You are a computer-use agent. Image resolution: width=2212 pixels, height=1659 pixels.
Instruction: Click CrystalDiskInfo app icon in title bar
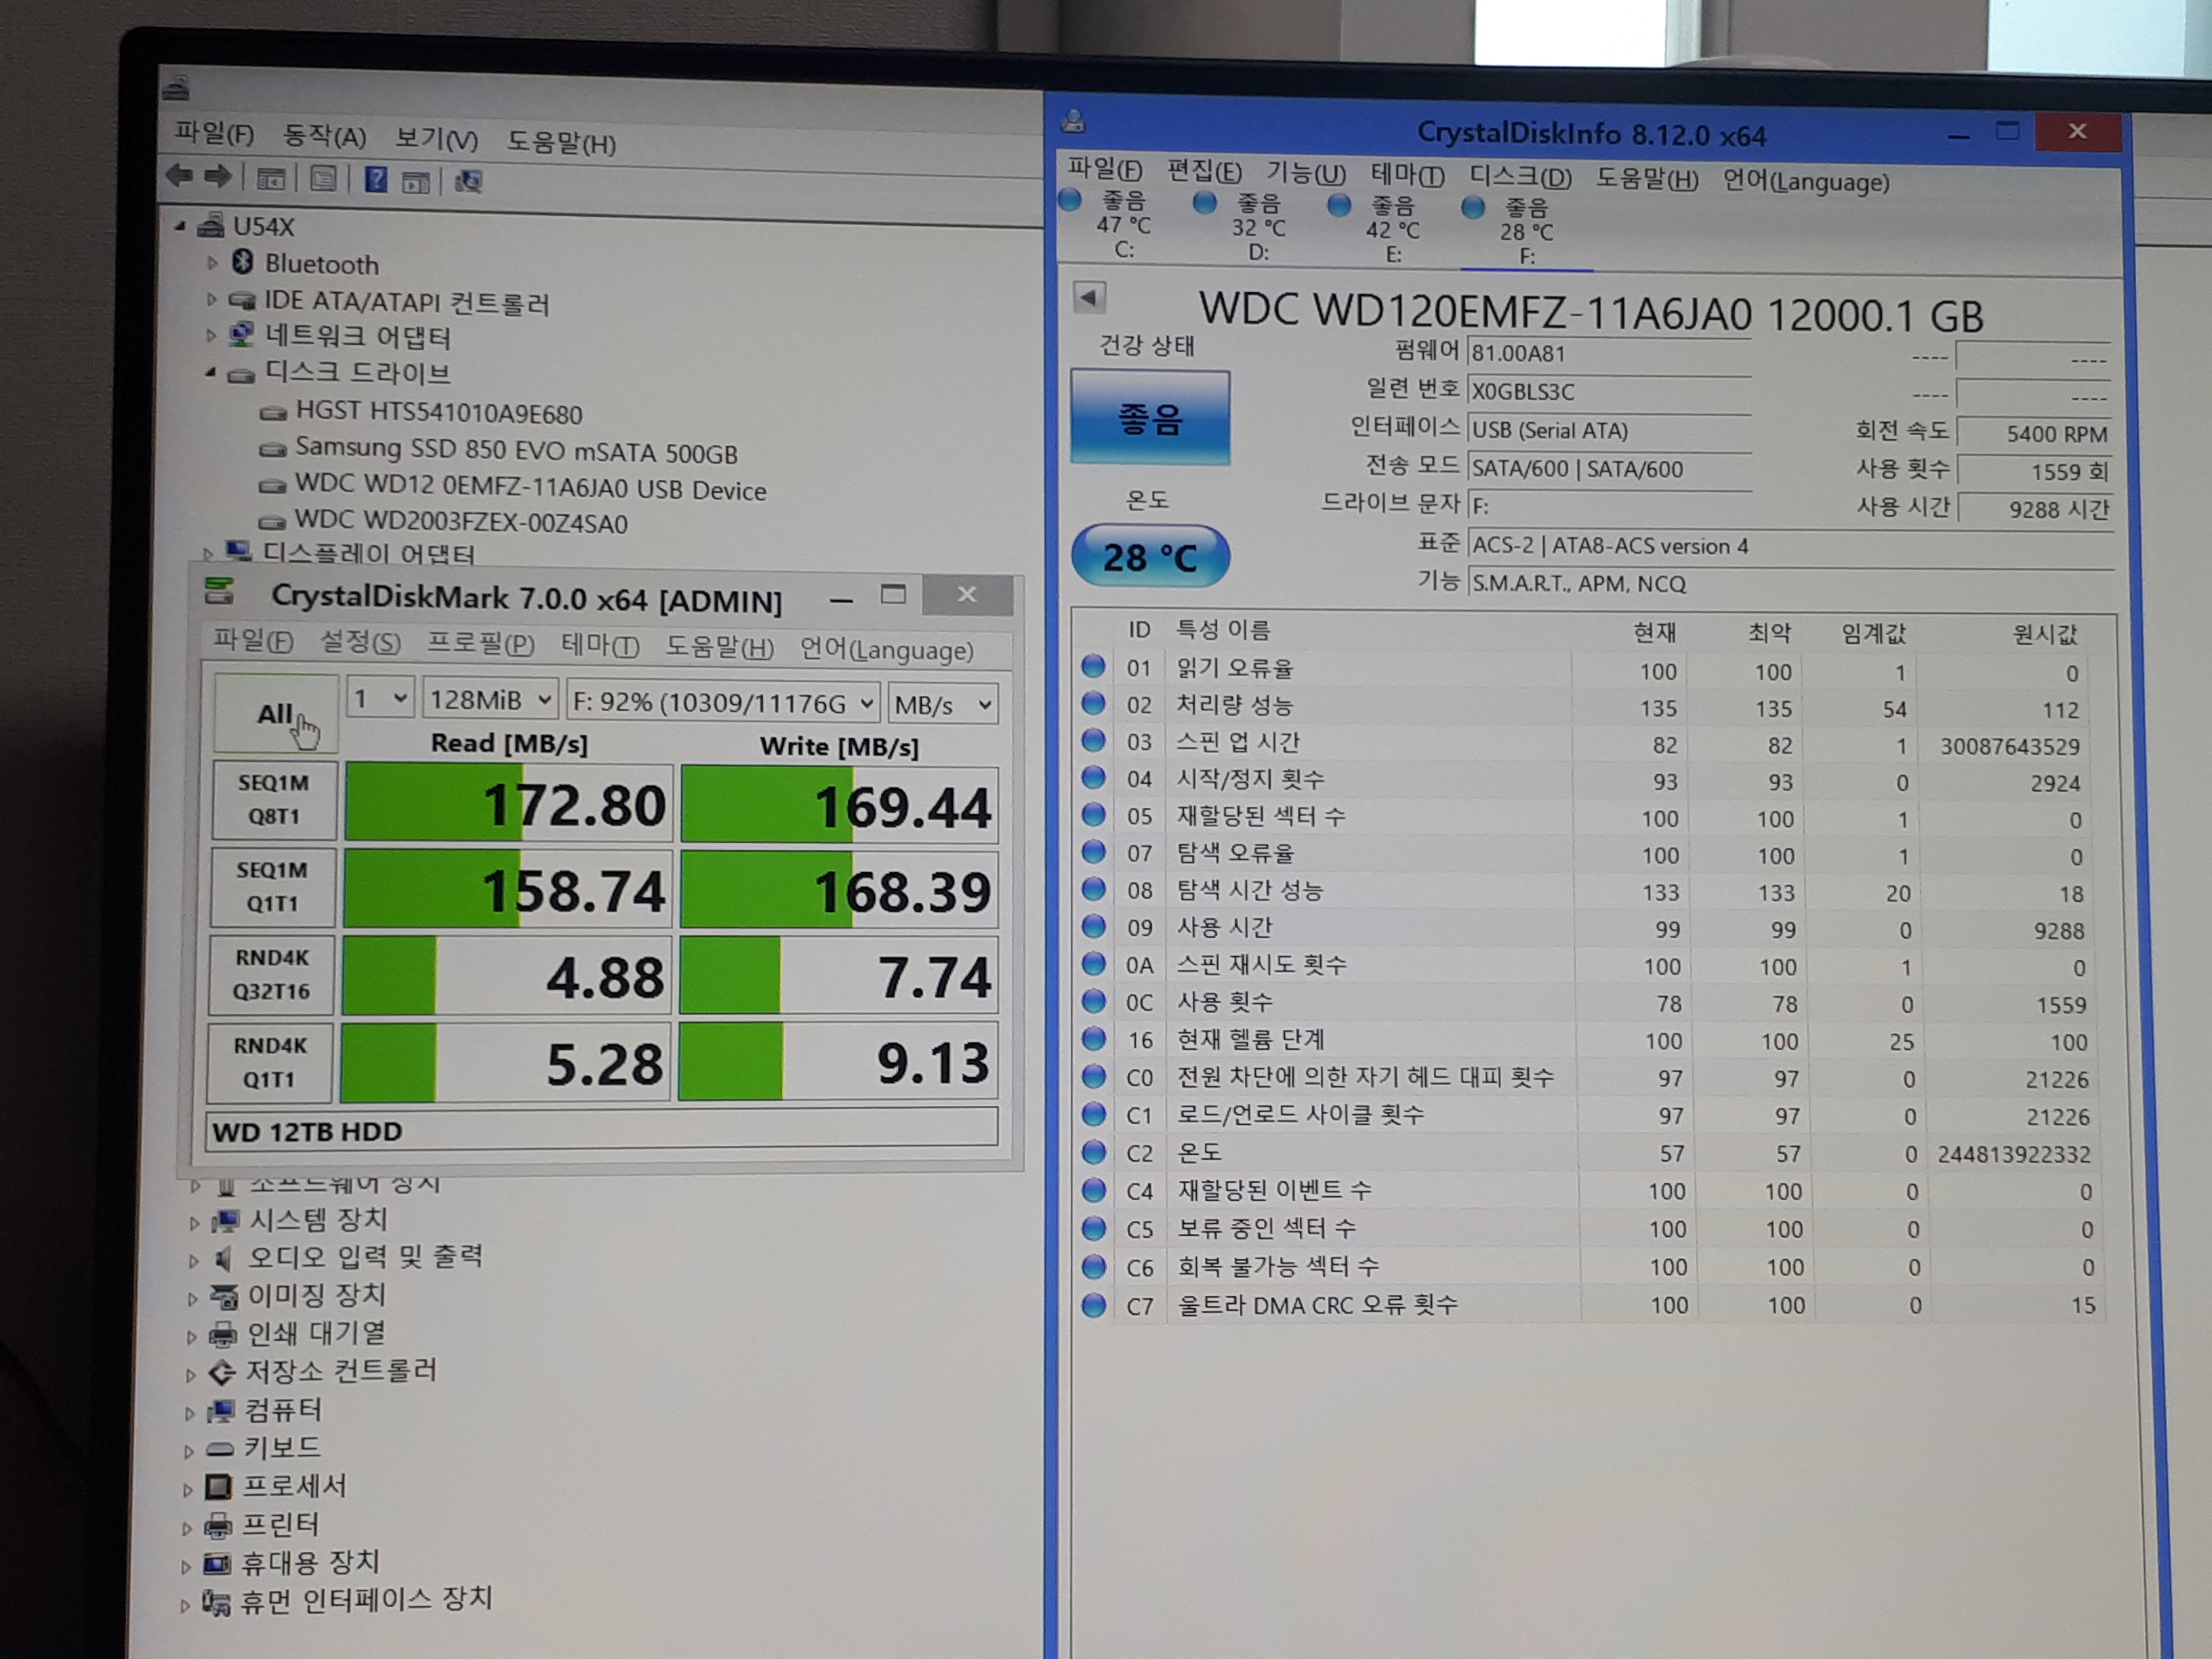tap(1074, 122)
